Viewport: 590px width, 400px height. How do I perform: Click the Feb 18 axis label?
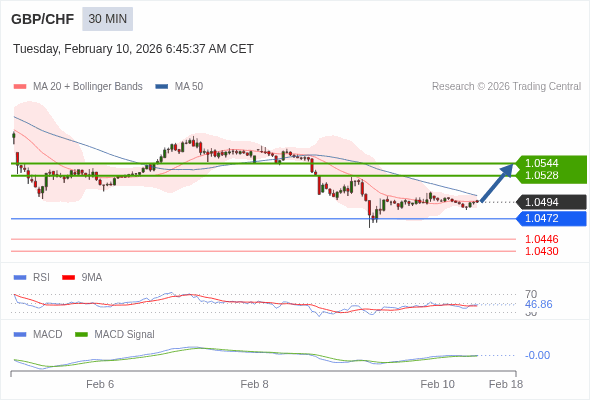point(506,384)
